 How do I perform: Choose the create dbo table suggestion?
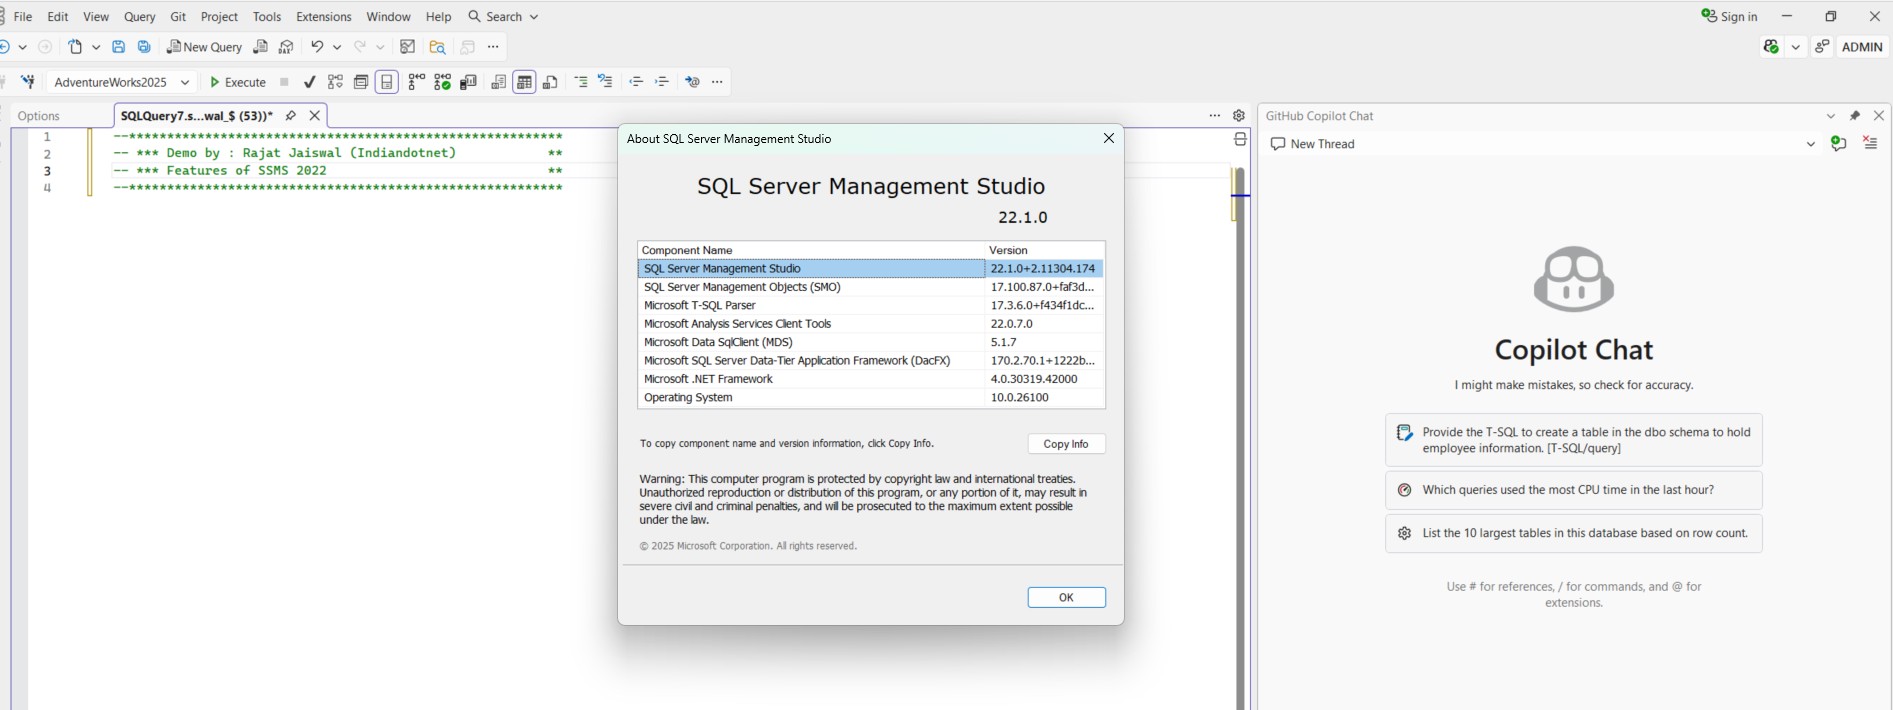(x=1574, y=440)
